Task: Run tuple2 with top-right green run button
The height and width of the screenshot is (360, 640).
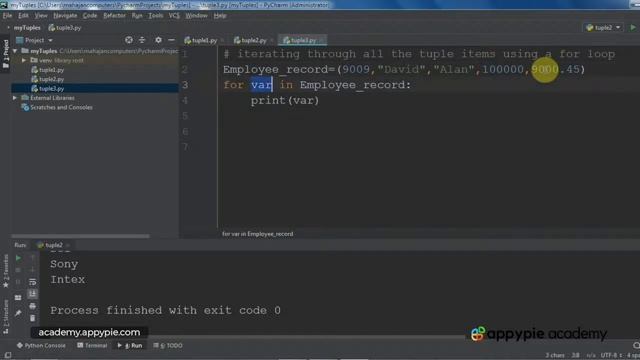Action: (x=633, y=27)
